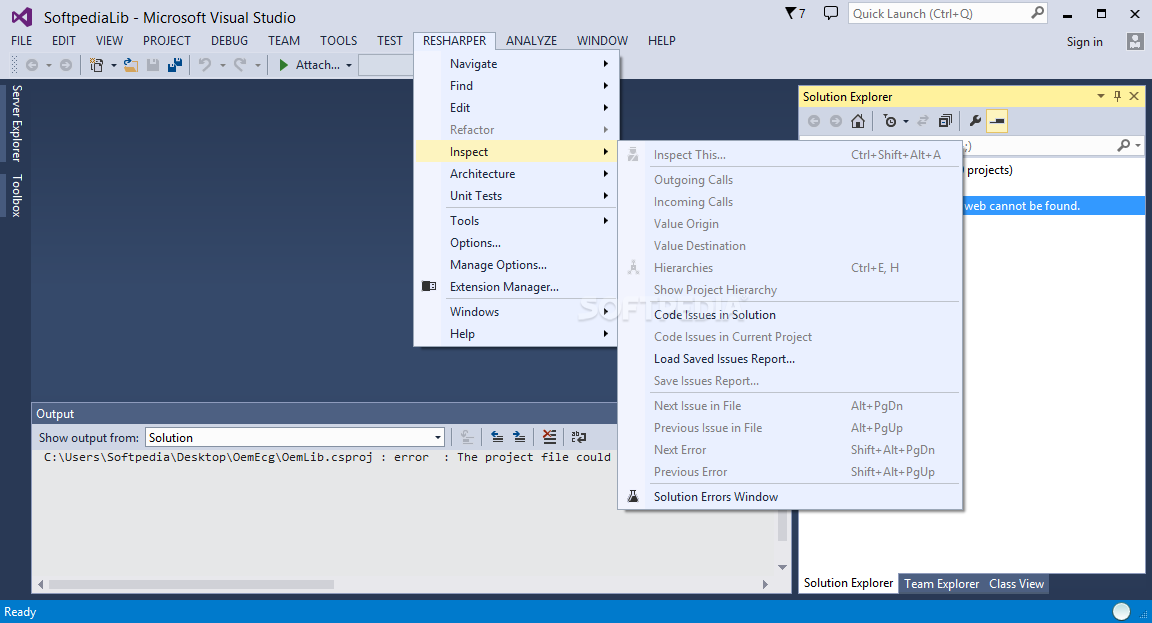
Task: Open the feedback speech bubble icon
Action: coord(830,13)
